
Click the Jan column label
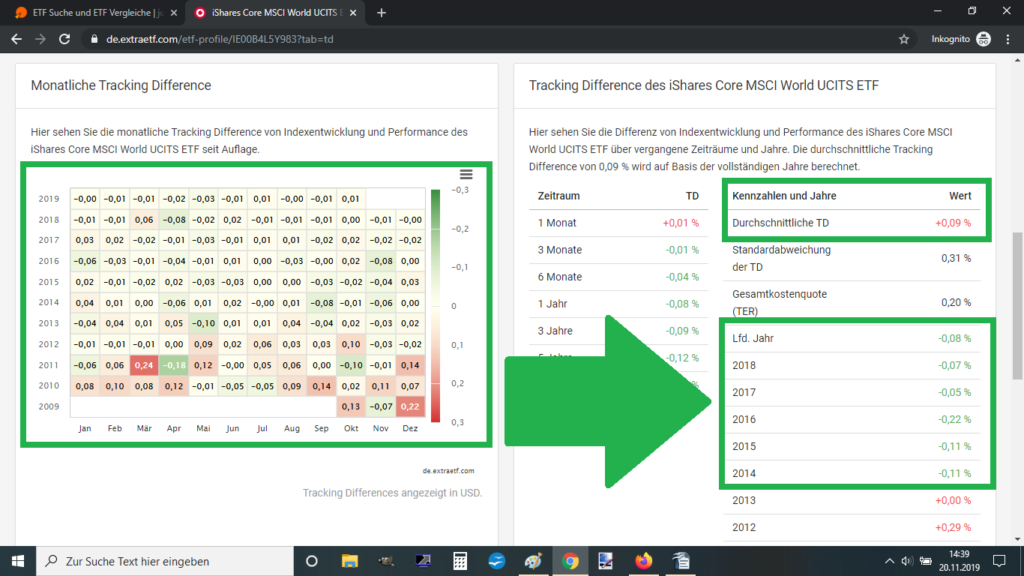pos(85,428)
